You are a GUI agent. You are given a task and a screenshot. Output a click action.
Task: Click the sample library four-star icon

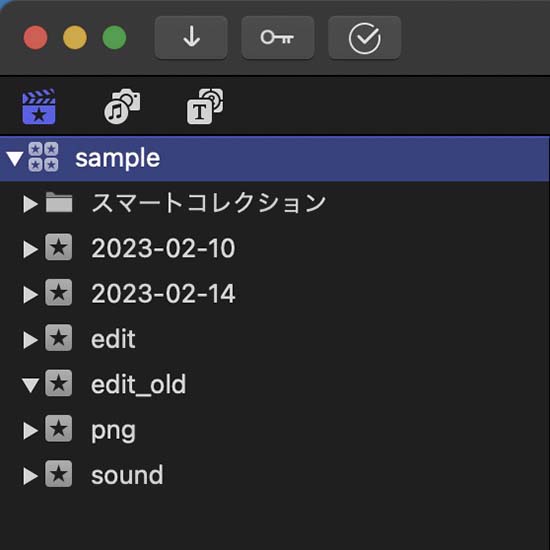click(43, 157)
